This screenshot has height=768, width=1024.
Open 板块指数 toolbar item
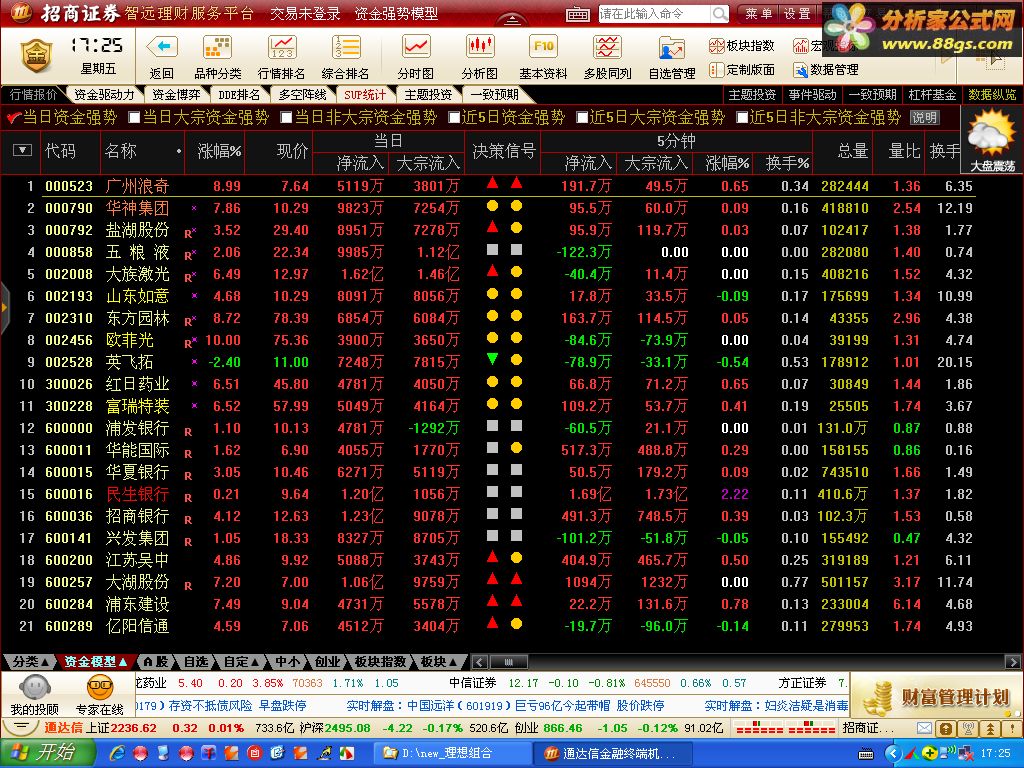[x=742, y=45]
